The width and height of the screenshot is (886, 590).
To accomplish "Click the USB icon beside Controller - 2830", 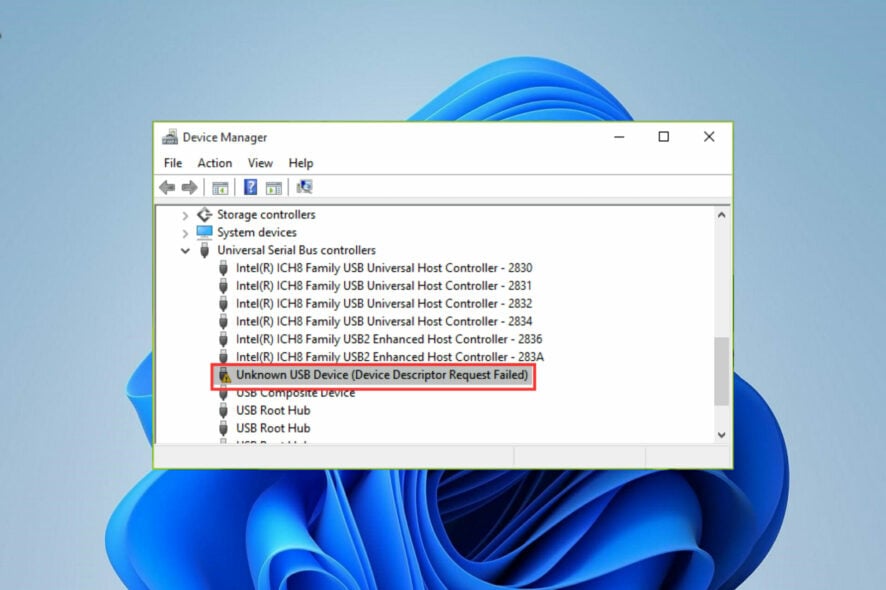I will click(223, 268).
